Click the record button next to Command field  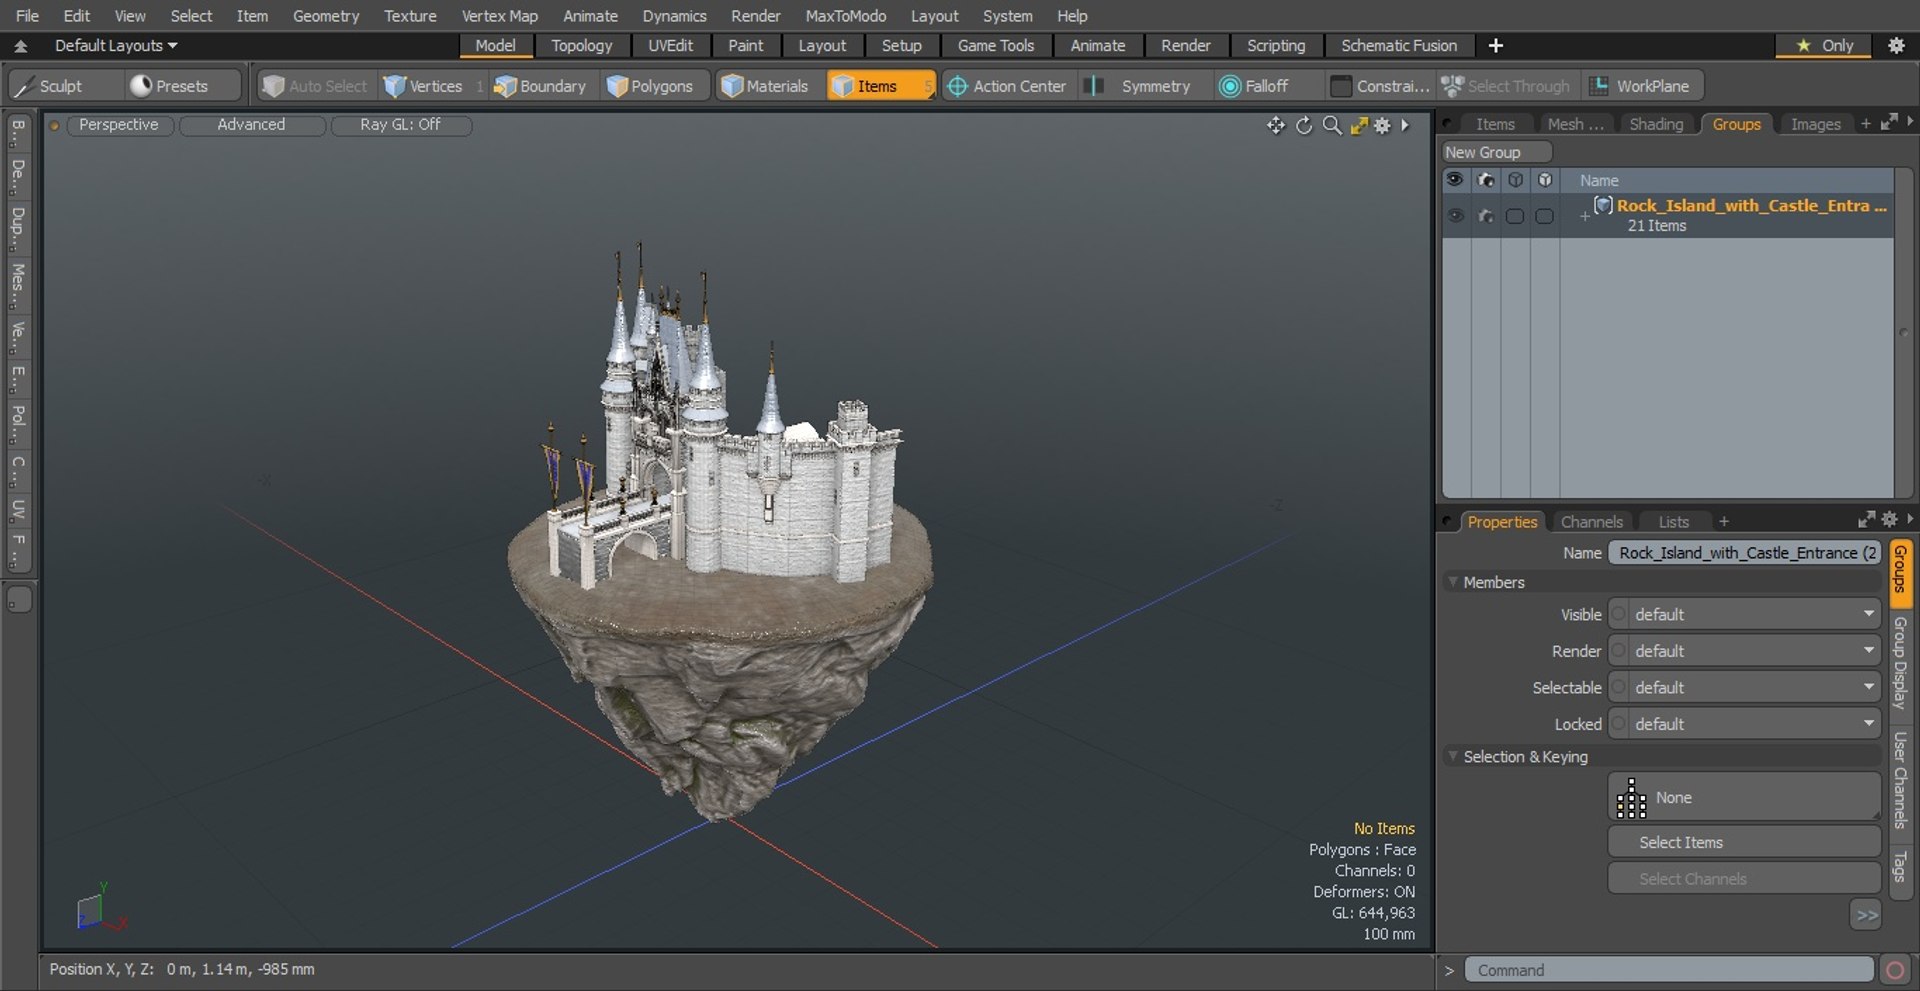click(1894, 970)
